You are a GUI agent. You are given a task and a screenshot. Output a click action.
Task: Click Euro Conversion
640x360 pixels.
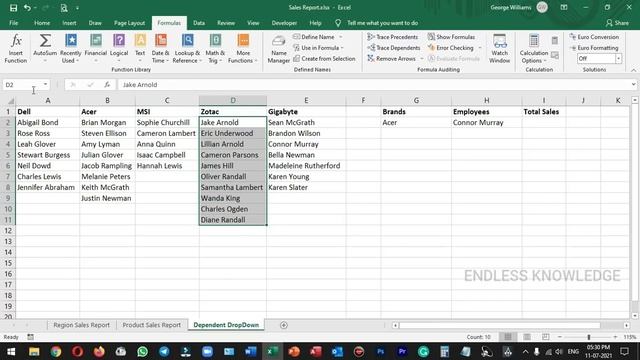[x=594, y=37]
